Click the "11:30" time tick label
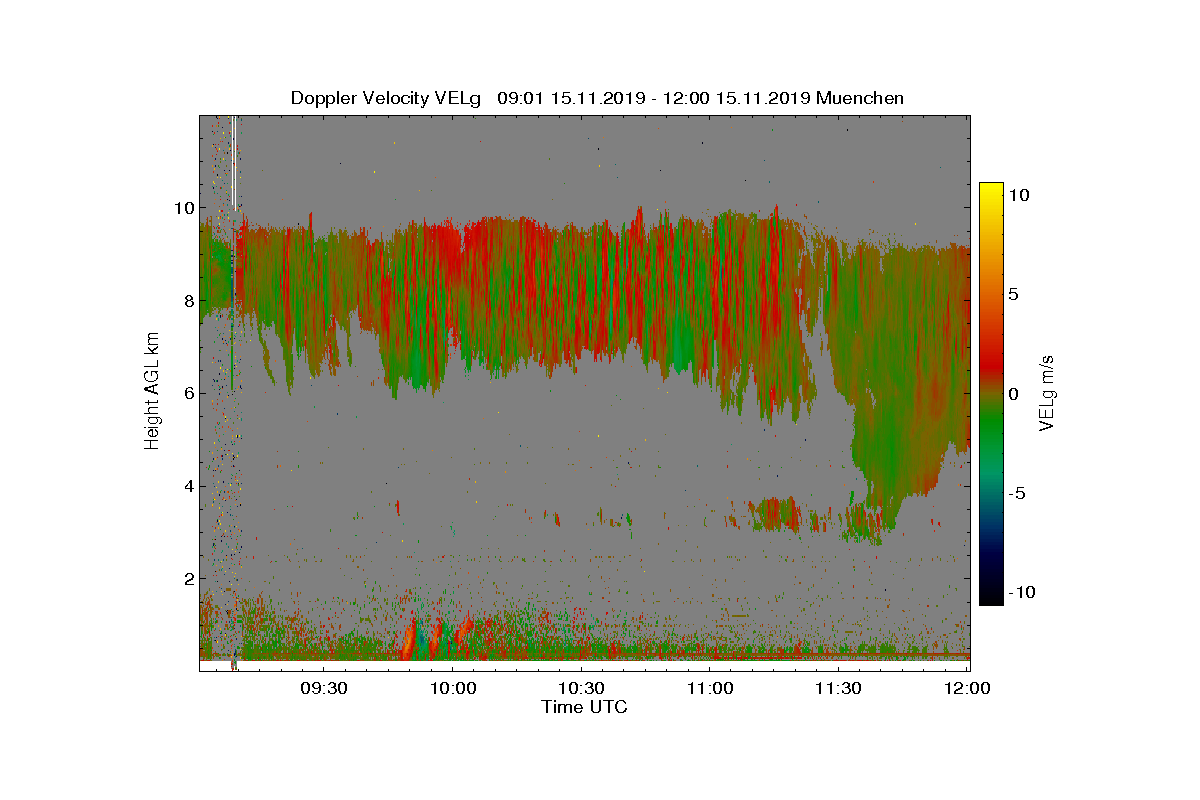The width and height of the screenshot is (1200, 800). point(838,688)
